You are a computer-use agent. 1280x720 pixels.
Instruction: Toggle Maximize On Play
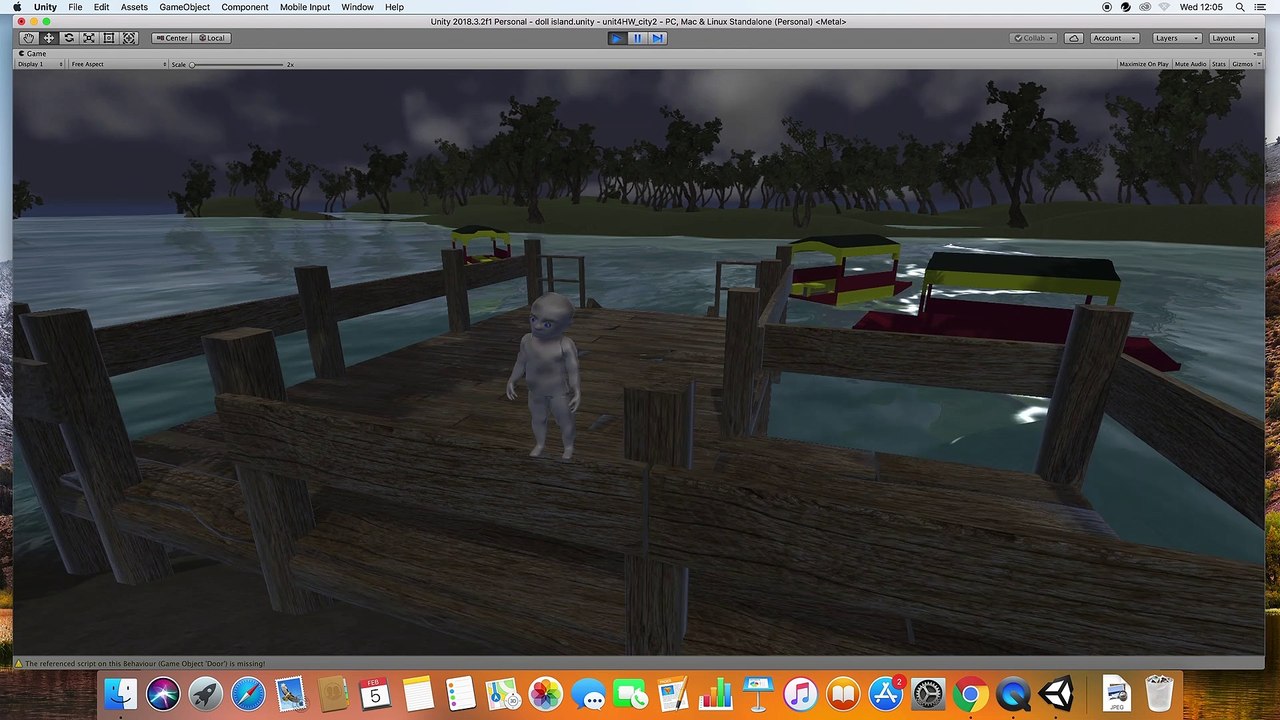(x=1144, y=64)
